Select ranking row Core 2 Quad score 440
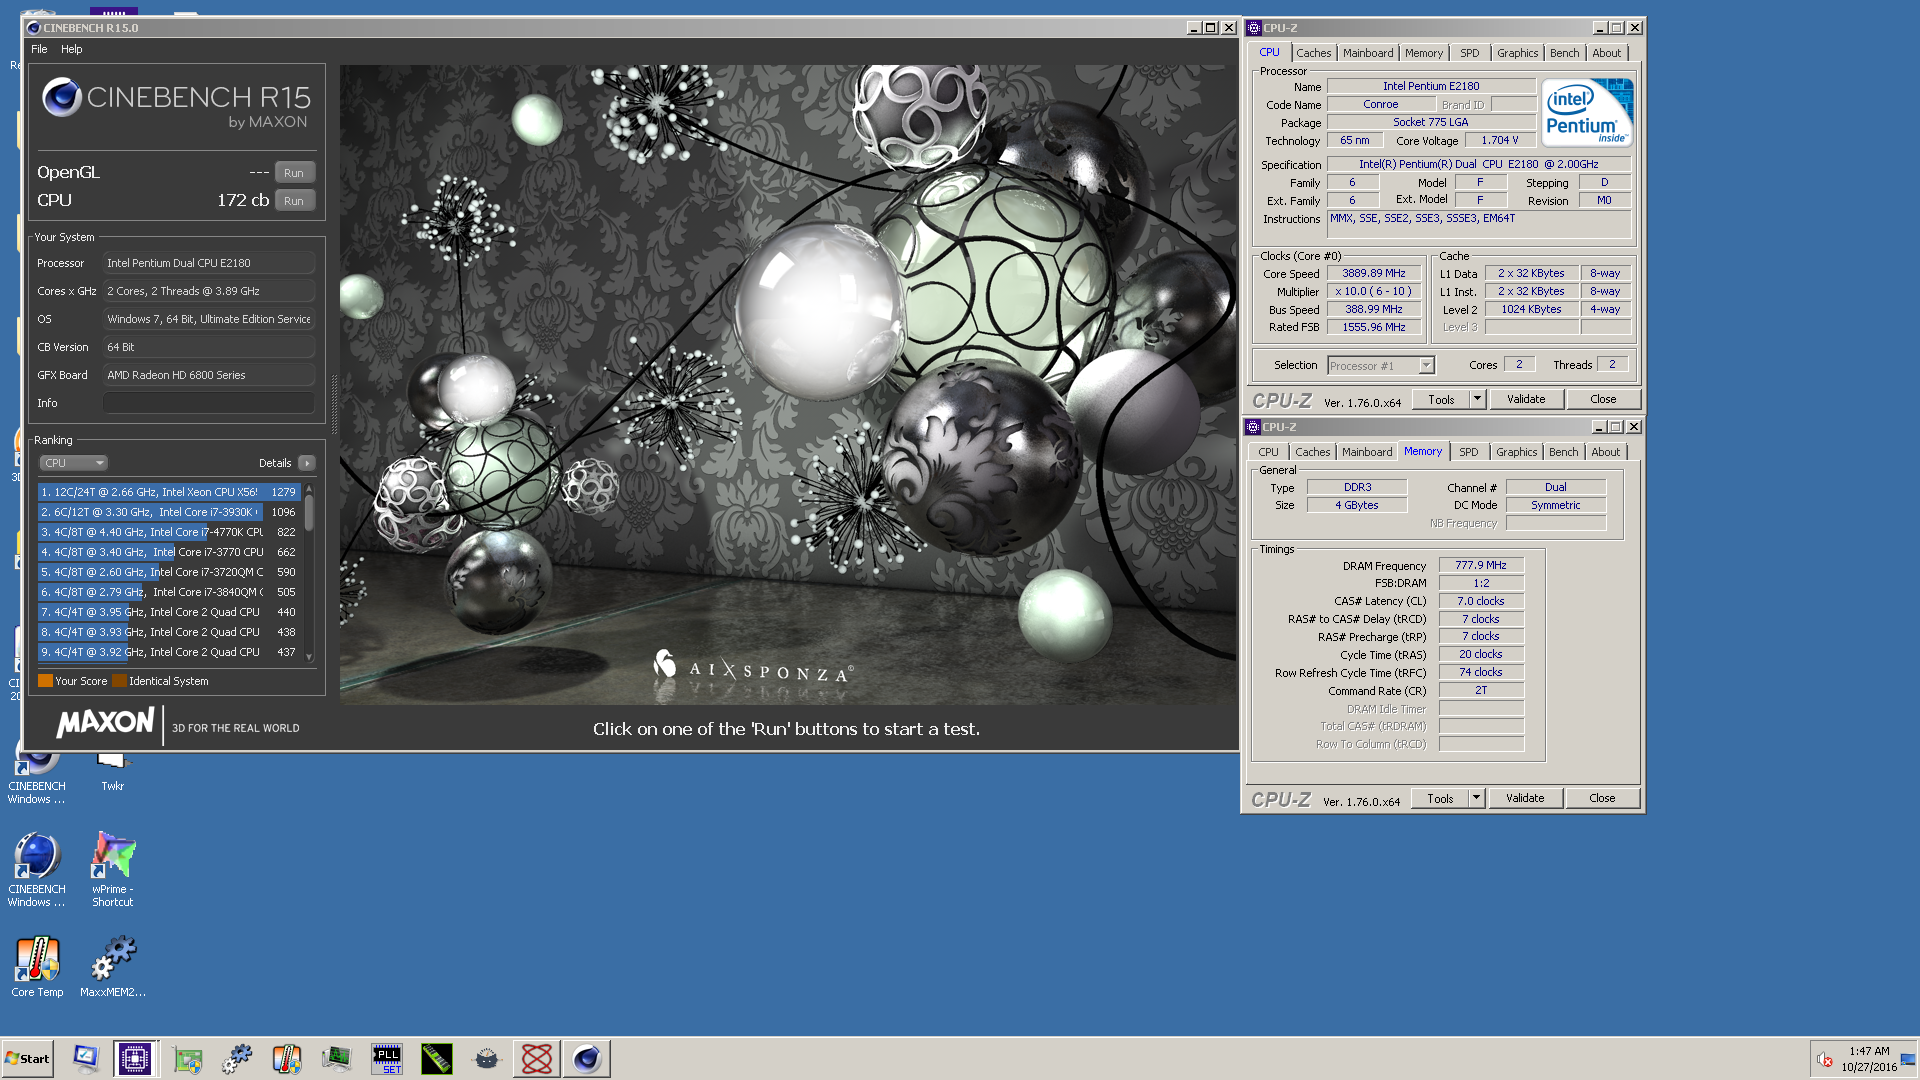The image size is (1920, 1080). (169, 612)
